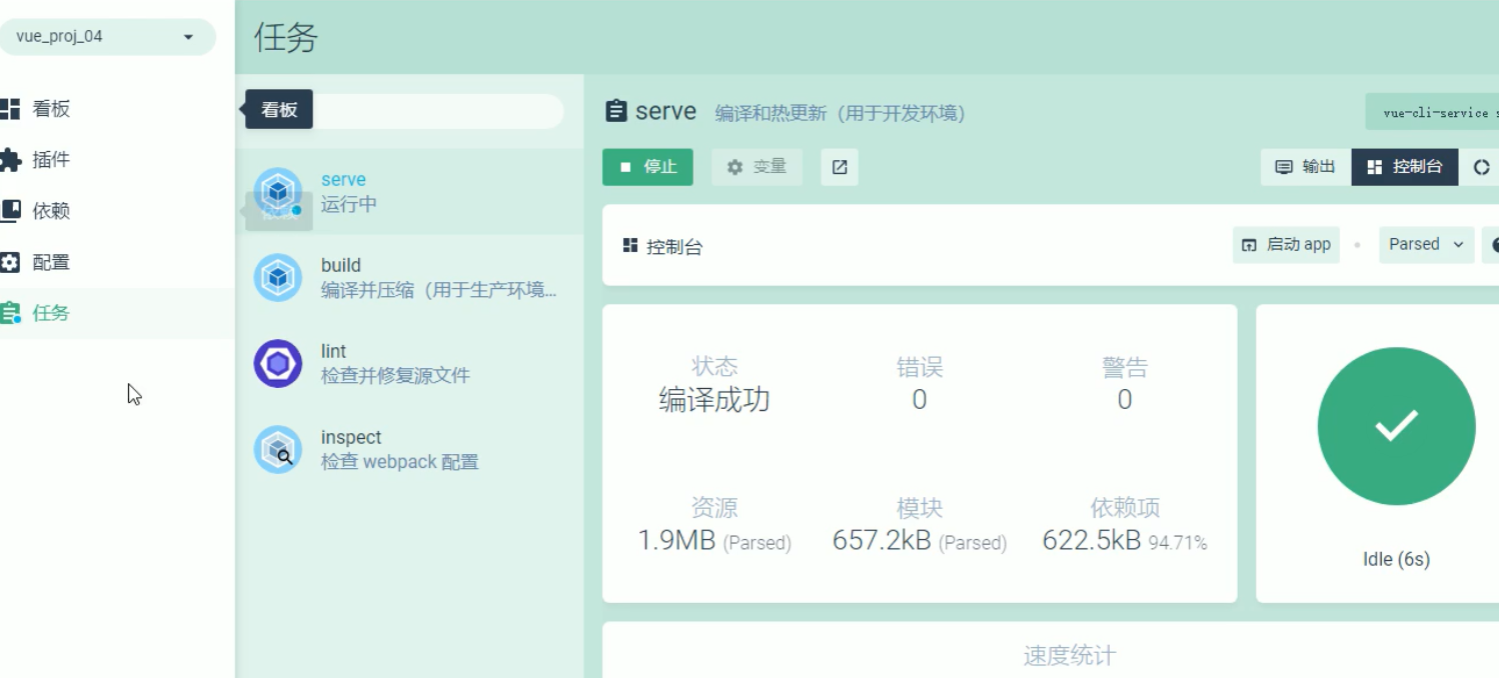Click the configuration (配置) gear icon

[x=10, y=262]
